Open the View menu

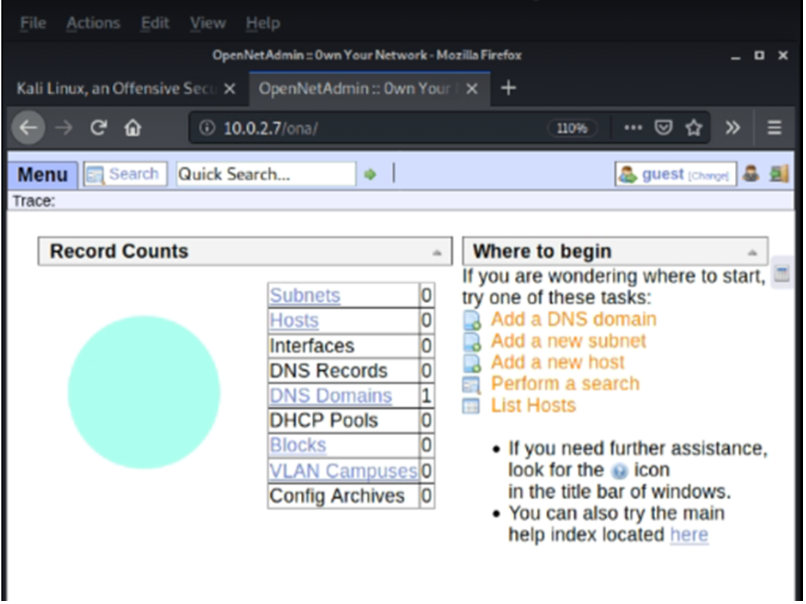(207, 23)
